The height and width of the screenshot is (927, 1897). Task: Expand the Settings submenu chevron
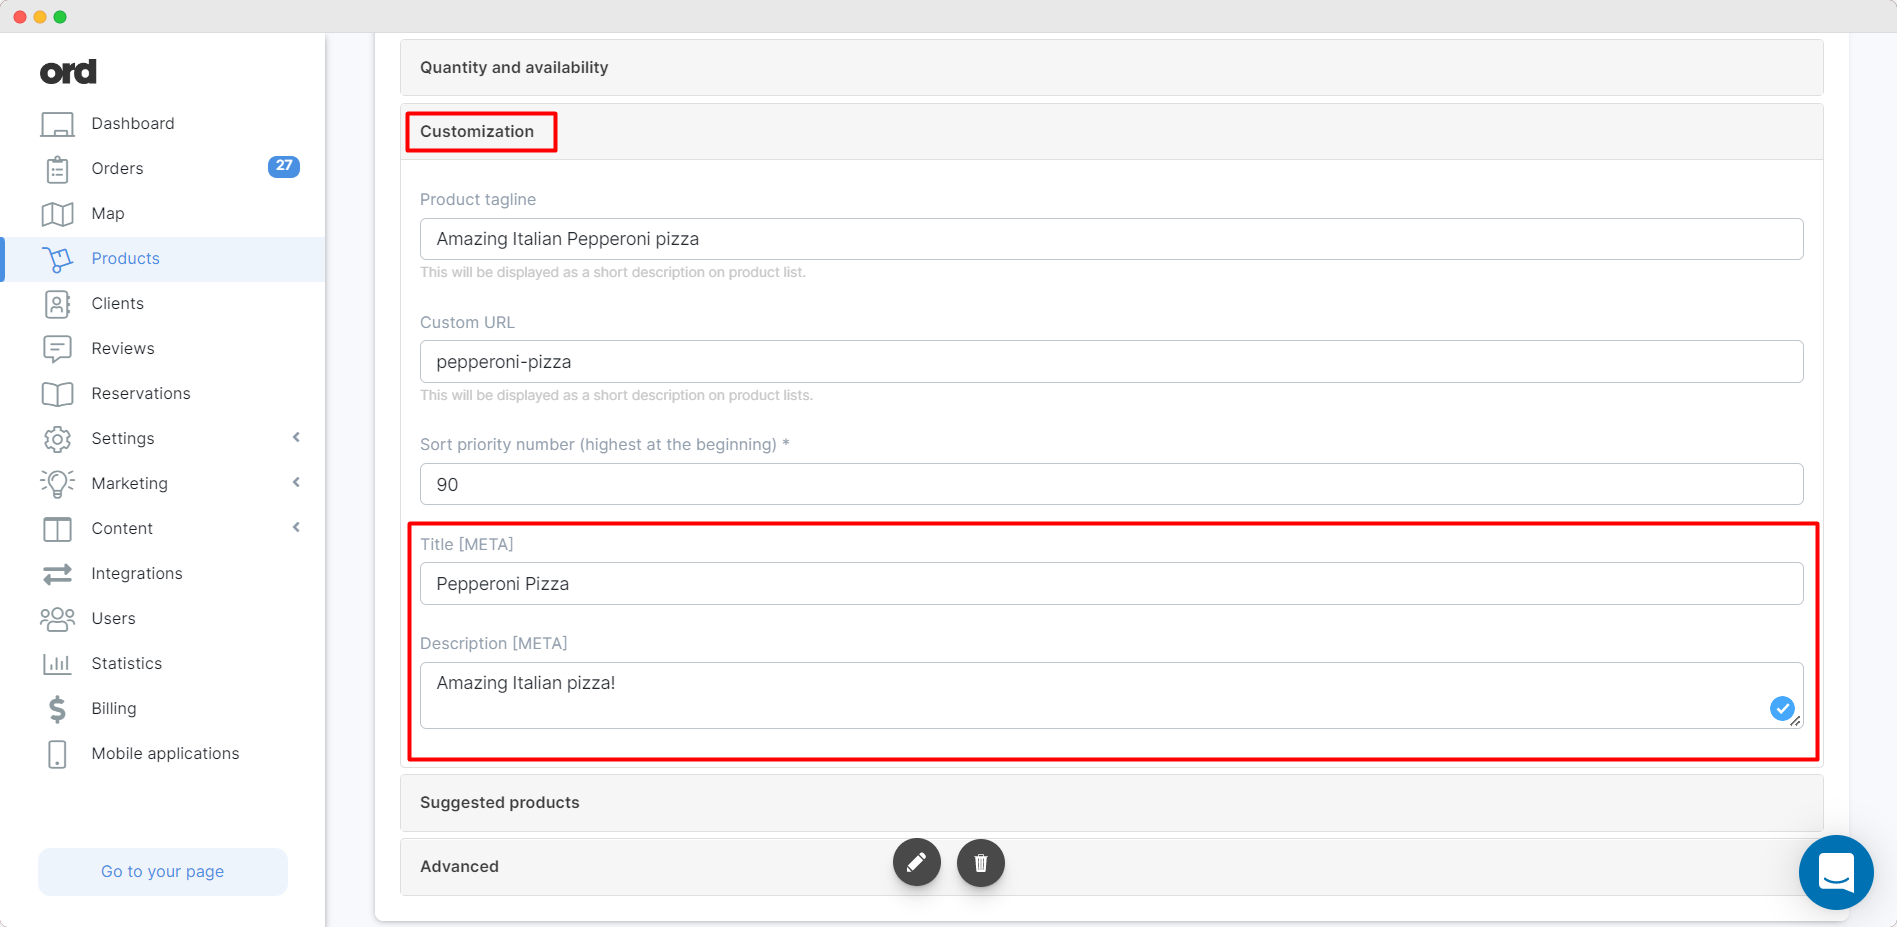point(296,438)
